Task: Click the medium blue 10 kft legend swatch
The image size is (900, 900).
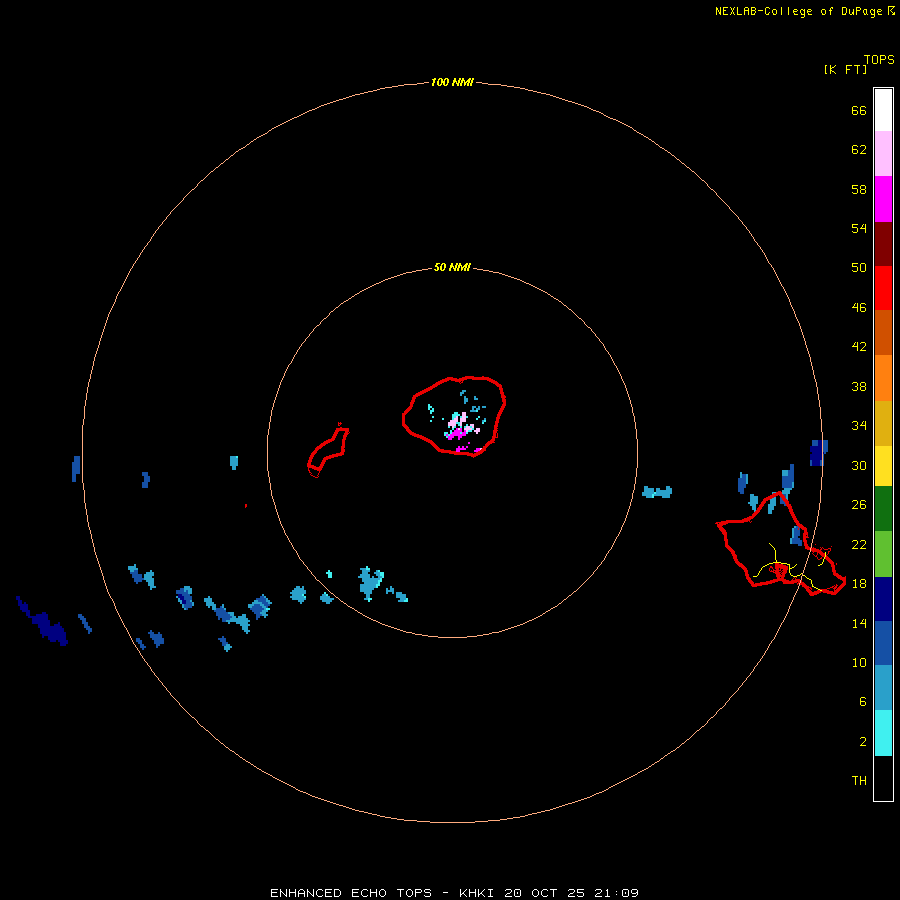Action: pos(883,643)
